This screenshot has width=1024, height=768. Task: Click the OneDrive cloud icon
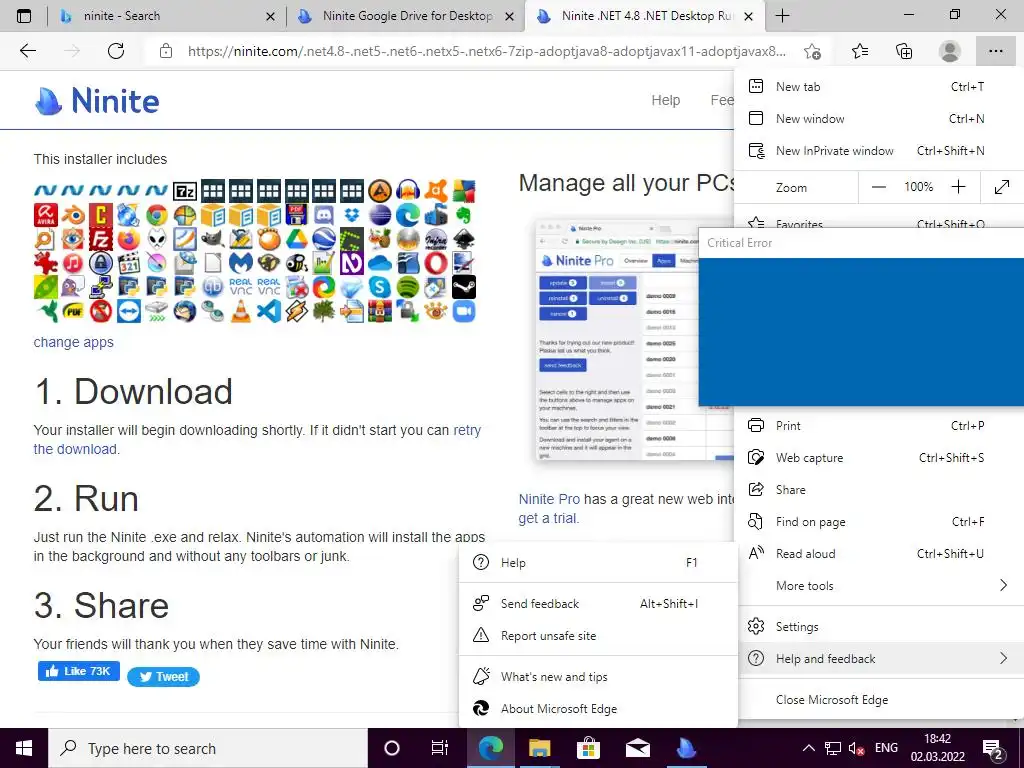click(x=380, y=263)
